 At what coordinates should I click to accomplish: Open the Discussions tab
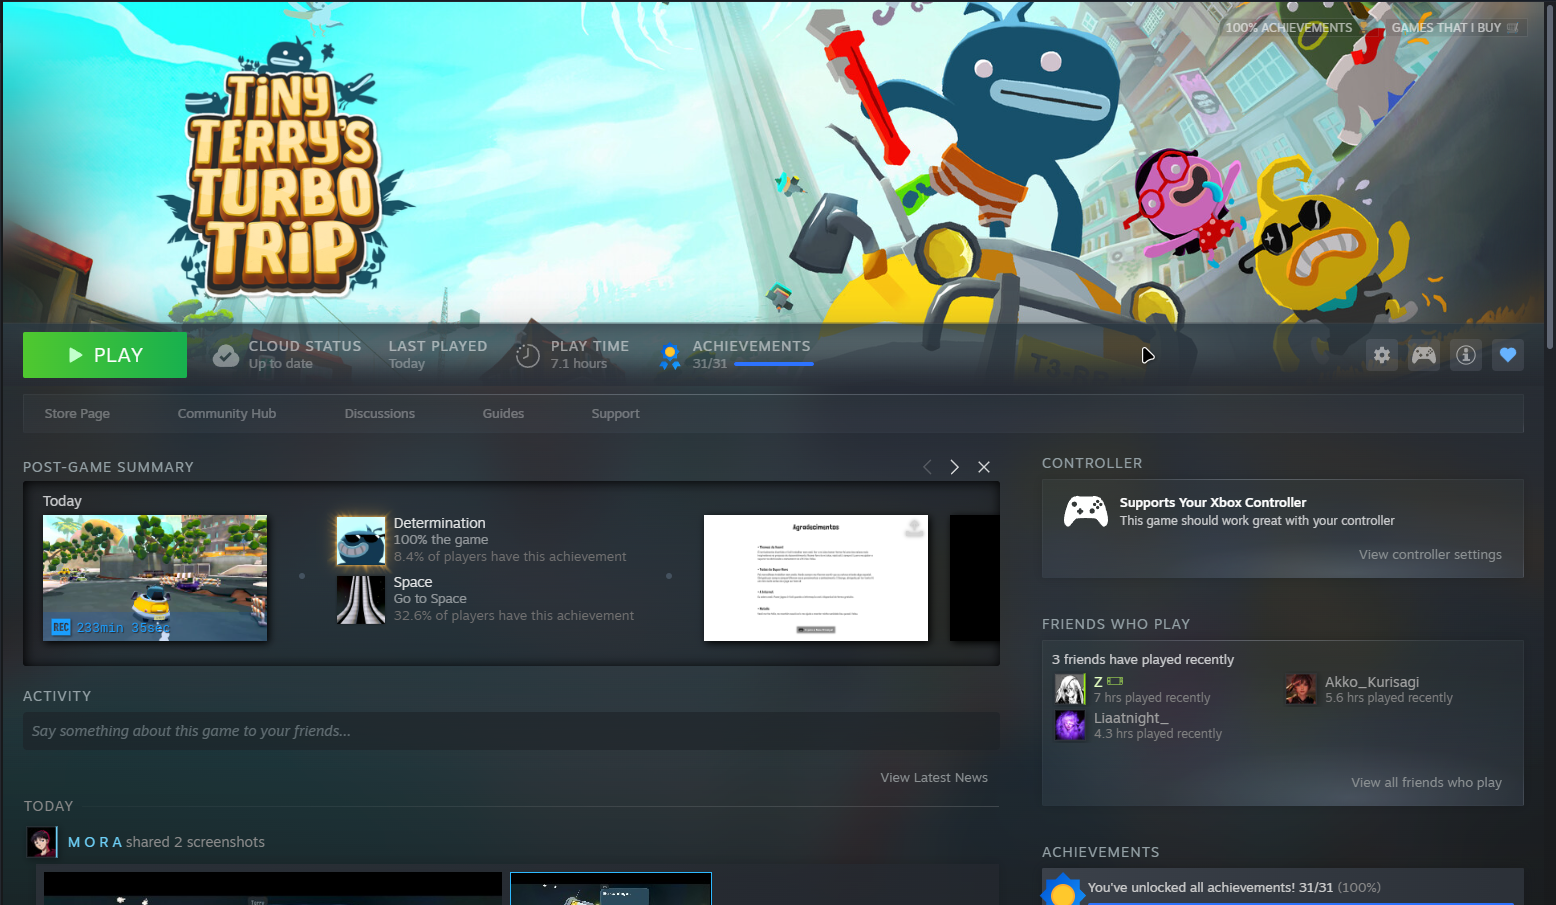click(380, 414)
